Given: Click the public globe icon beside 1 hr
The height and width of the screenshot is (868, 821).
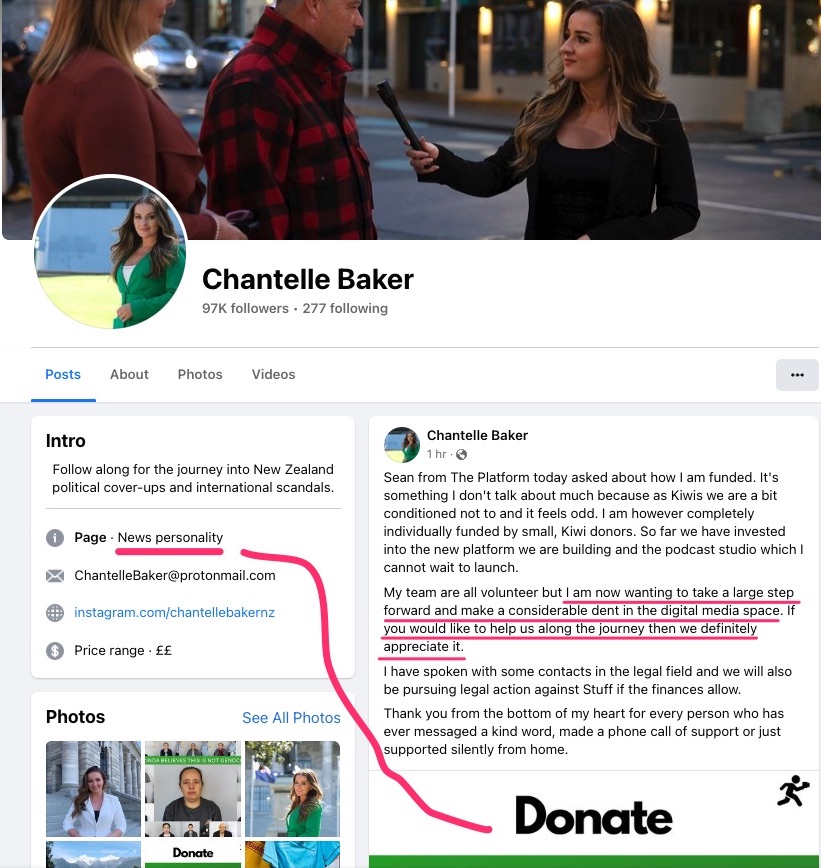Looking at the screenshot, I should click(461, 454).
